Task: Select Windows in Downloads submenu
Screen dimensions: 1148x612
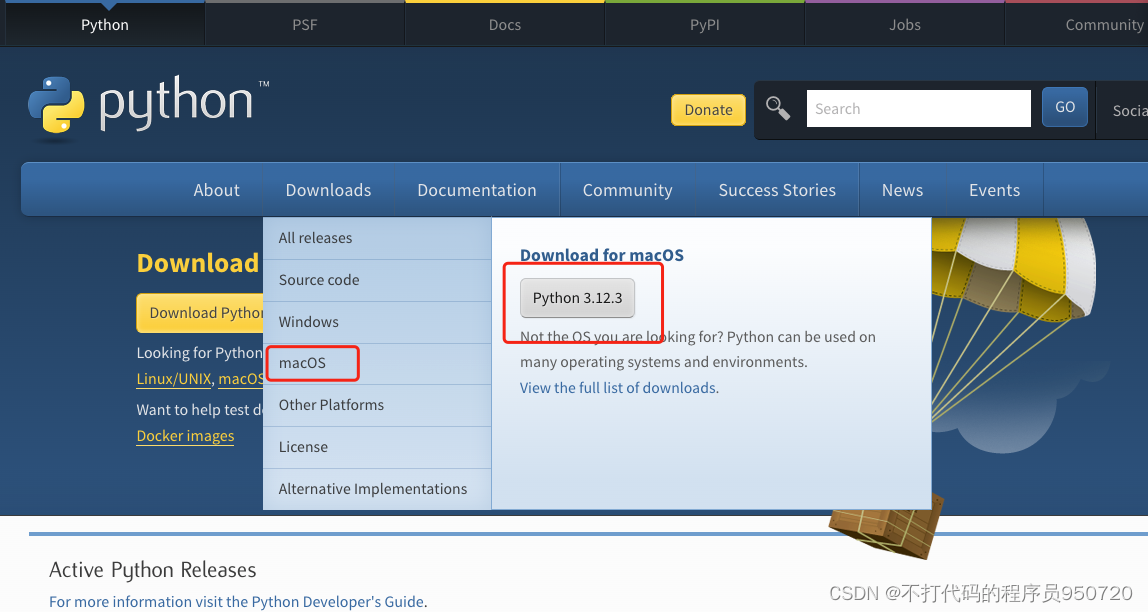Action: point(377,321)
